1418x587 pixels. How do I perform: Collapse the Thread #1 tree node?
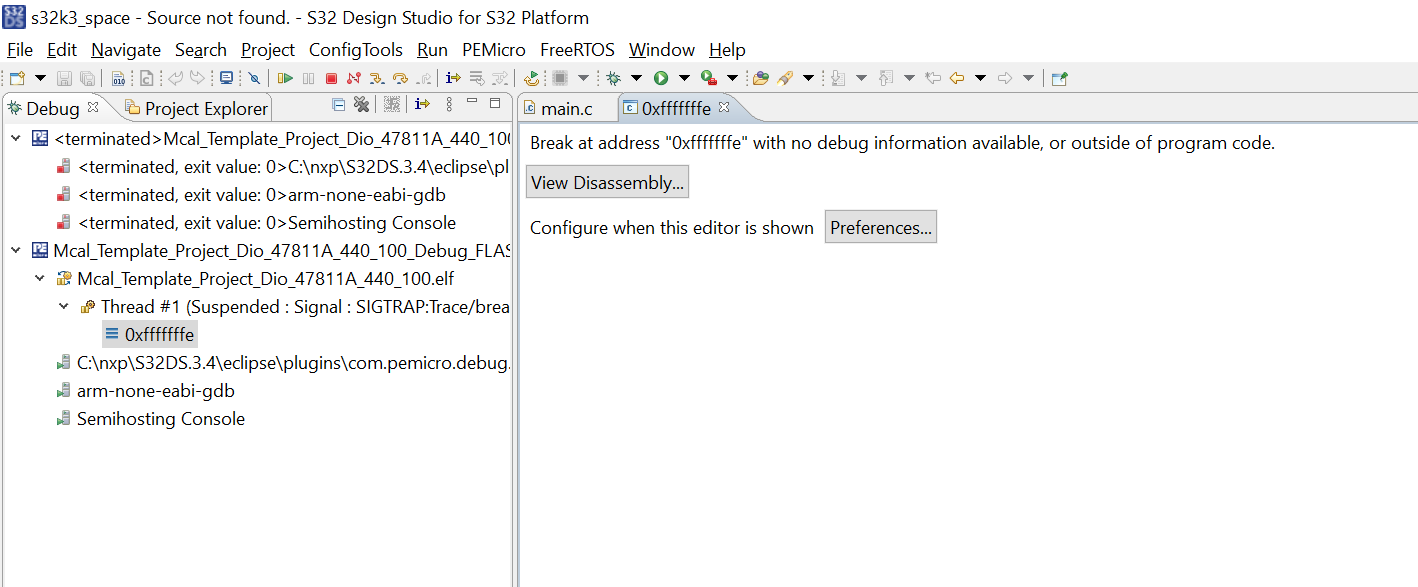tap(63, 305)
